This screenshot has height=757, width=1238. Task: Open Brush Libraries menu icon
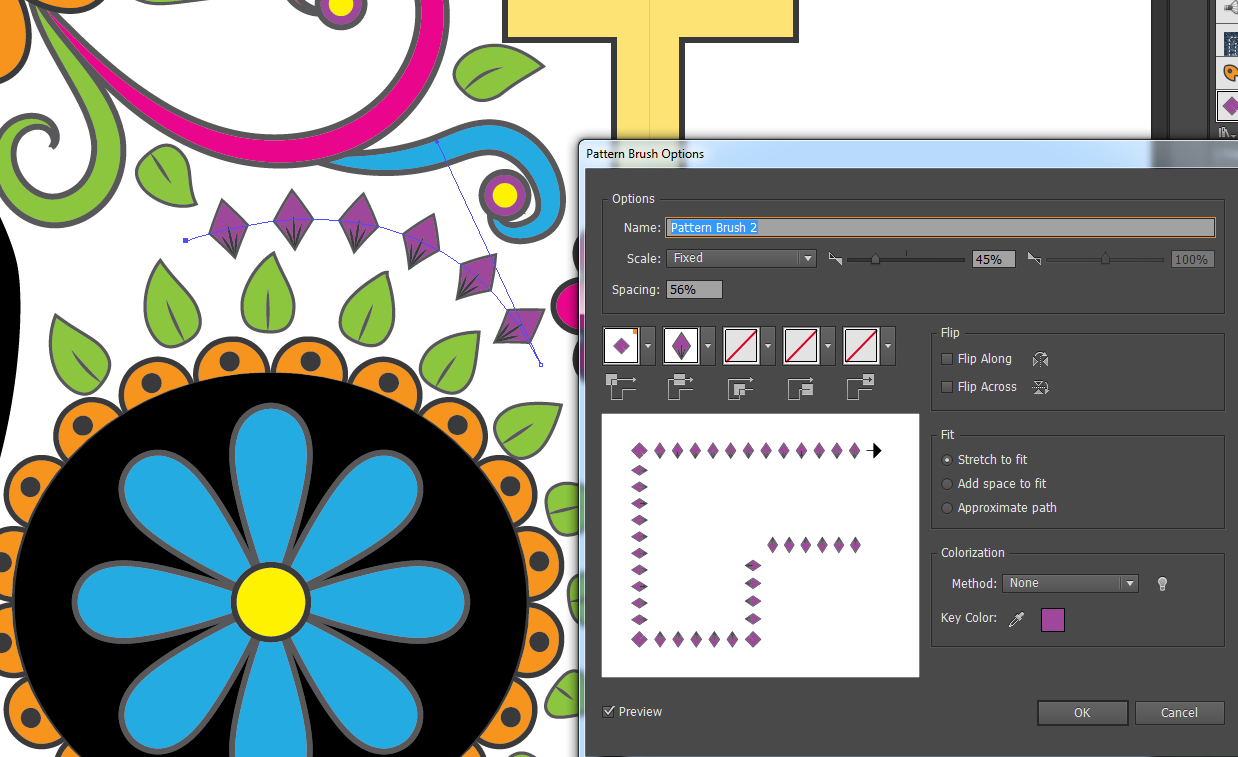1227,132
